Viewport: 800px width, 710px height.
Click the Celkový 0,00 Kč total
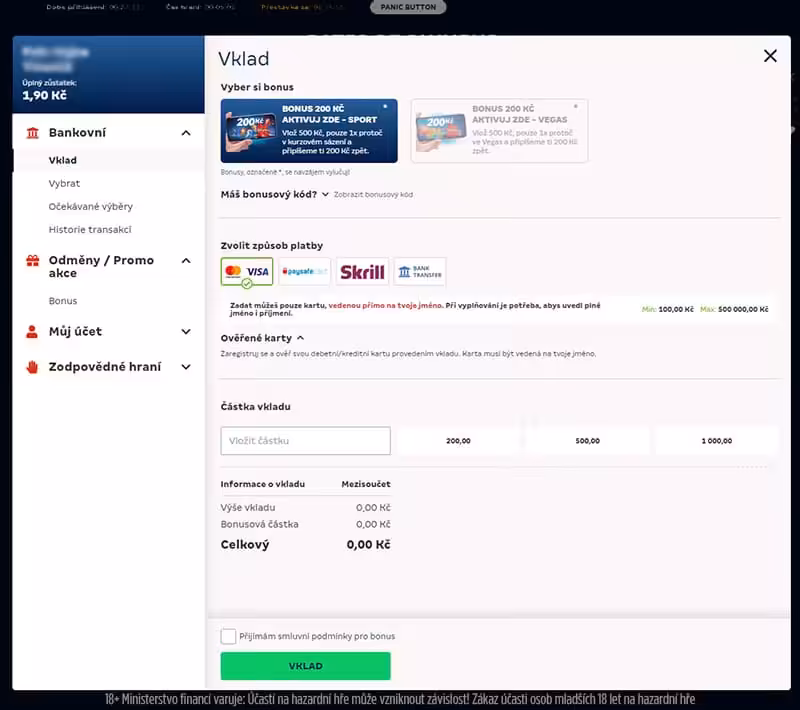click(x=306, y=545)
